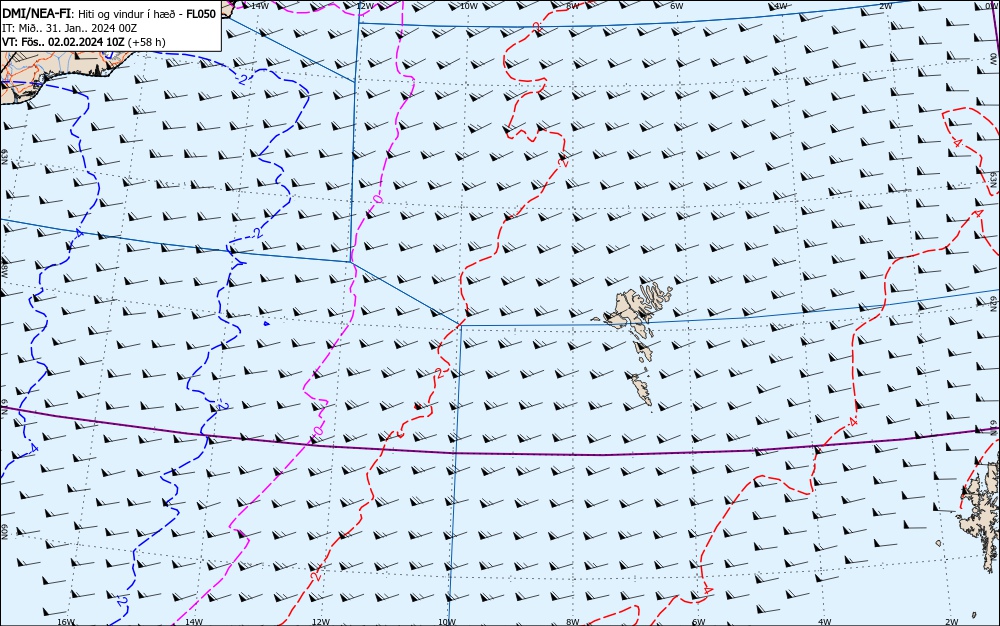Click the lower magenta "0" label near purple line
The height and width of the screenshot is (626, 1000).
click(318, 433)
